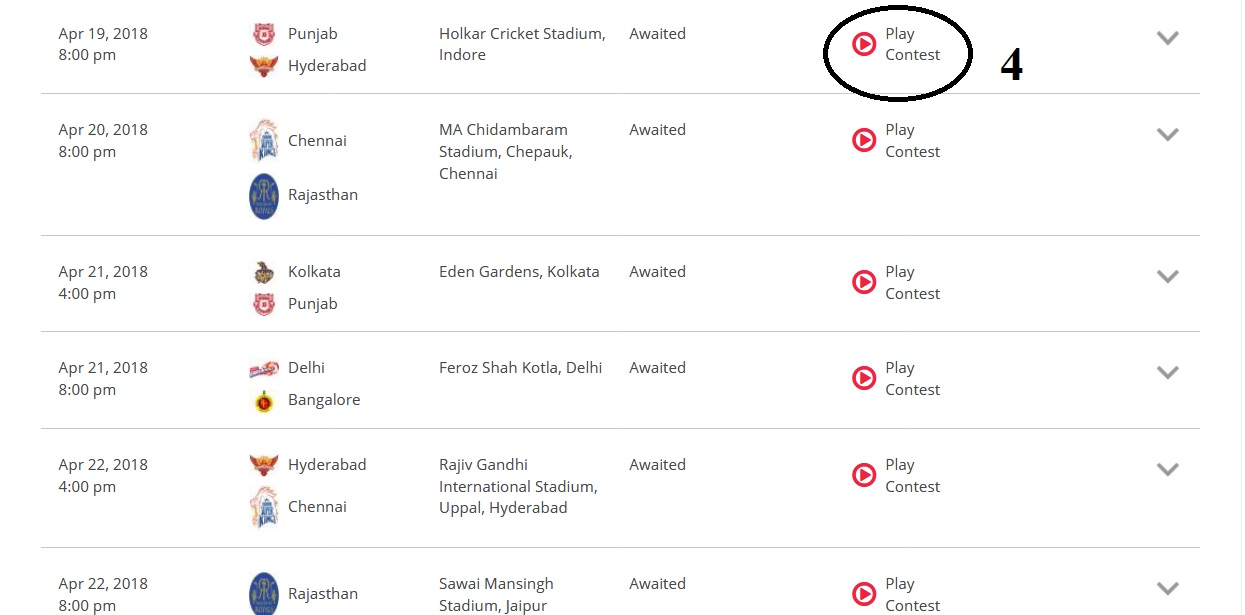The width and height of the screenshot is (1245, 615).
Task: Click the Rajasthan team name in Apr 20 match
Action: [x=322, y=195]
